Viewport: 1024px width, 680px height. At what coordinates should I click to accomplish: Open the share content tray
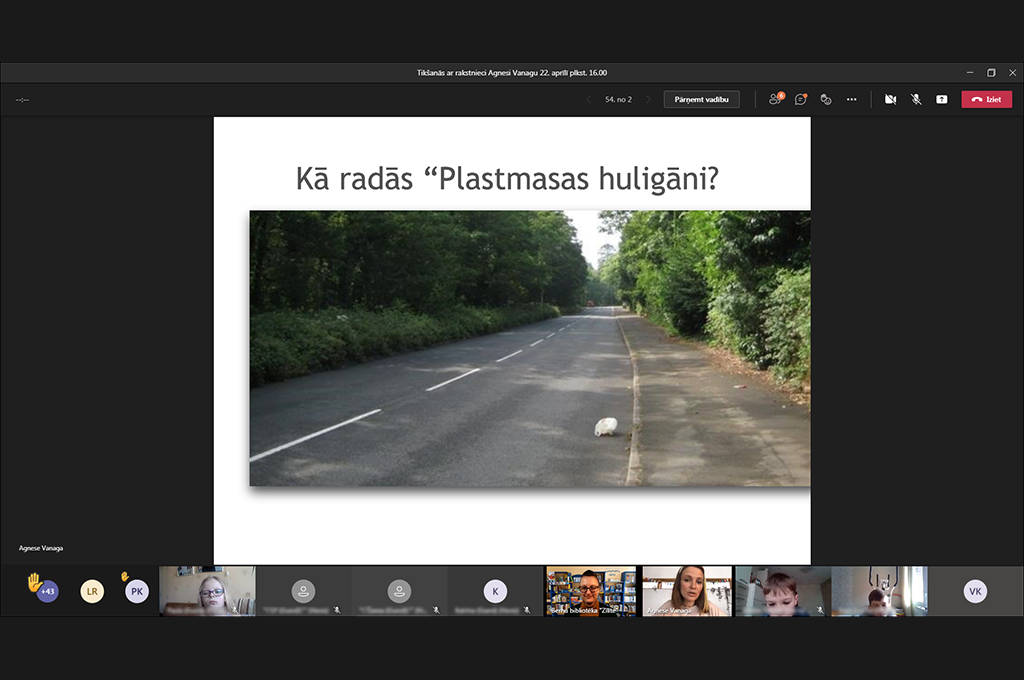coord(942,99)
